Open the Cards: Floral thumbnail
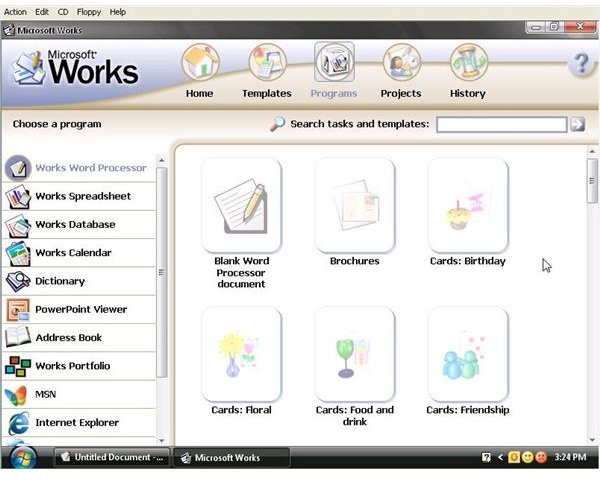The height and width of the screenshot is (482, 600). pos(241,354)
